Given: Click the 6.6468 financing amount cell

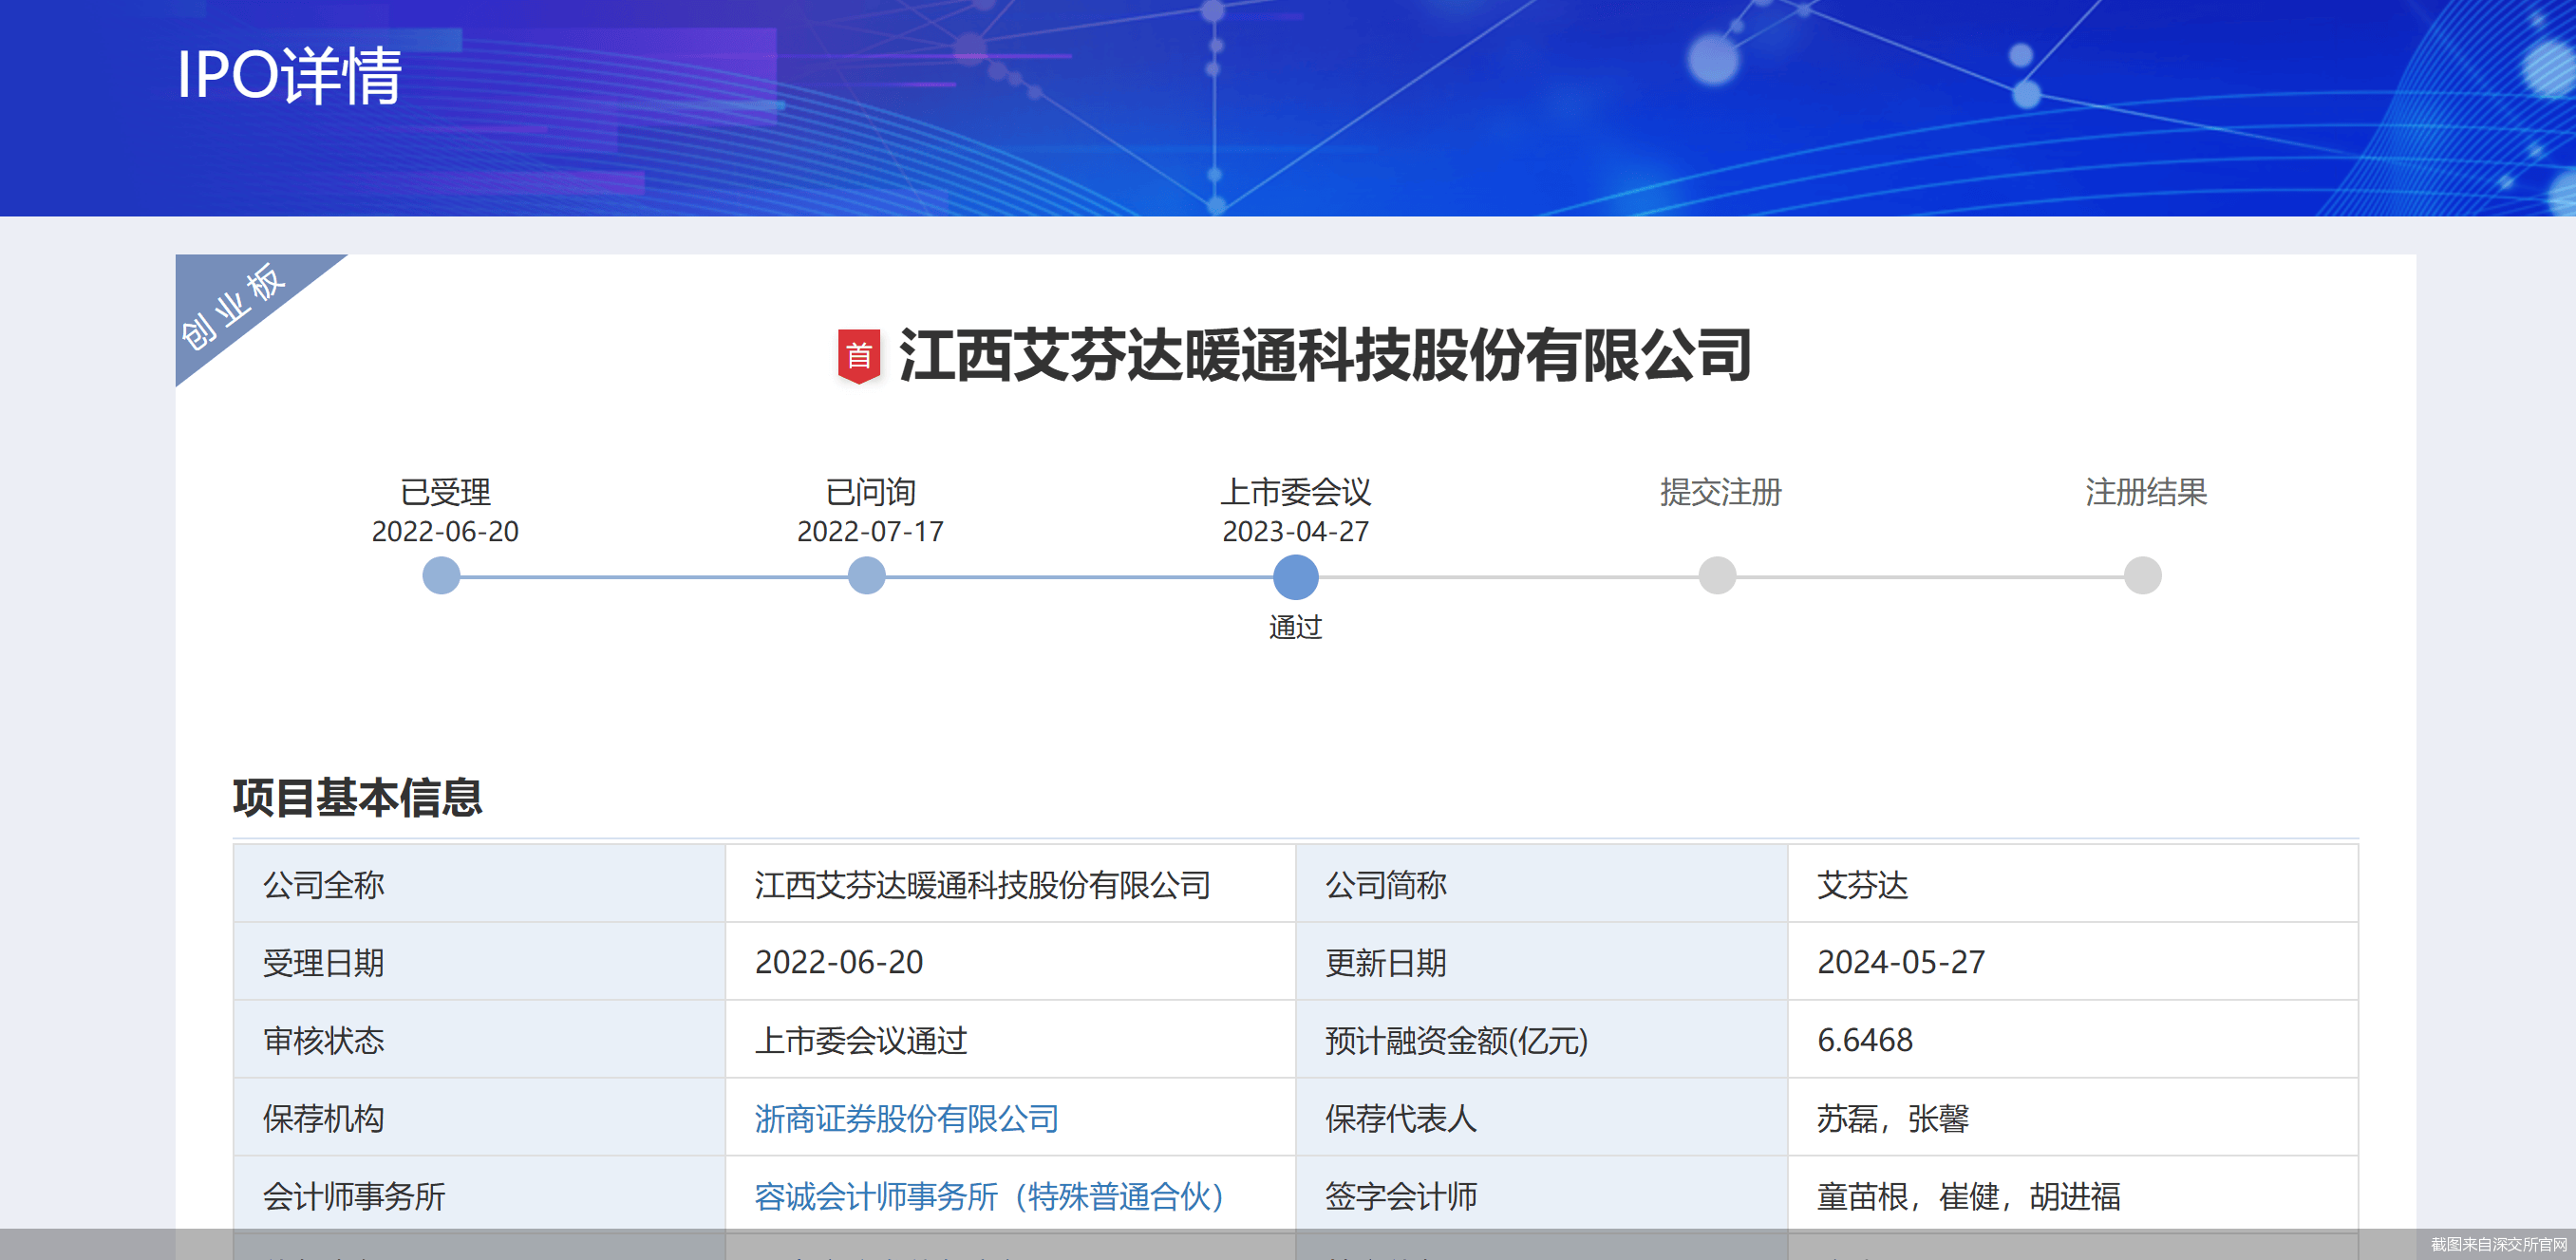Looking at the screenshot, I should pos(1864,1040).
